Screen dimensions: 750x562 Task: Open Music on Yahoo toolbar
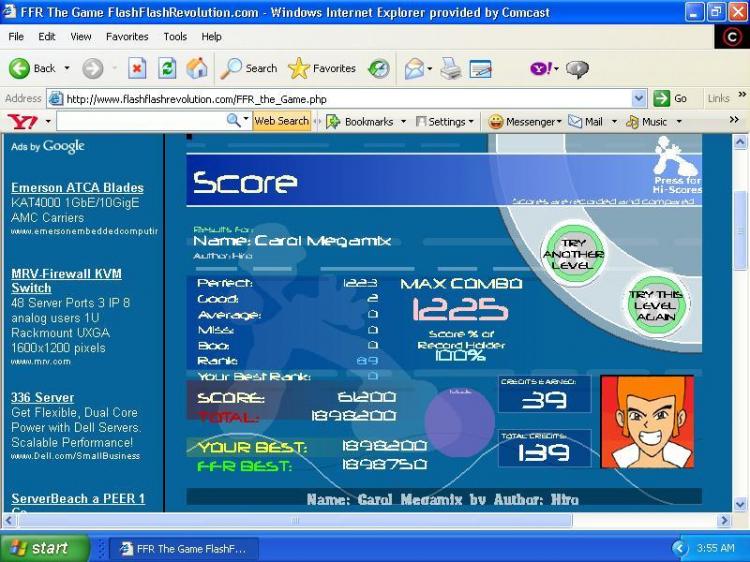pos(646,121)
